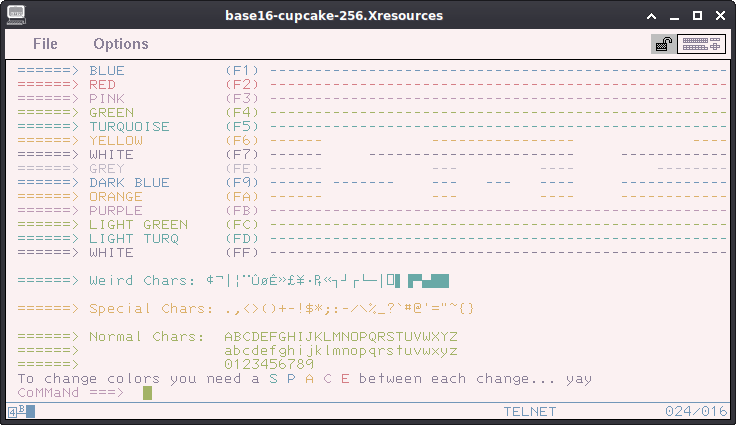Screen dimensions: 736x425
Task: Click the (F7) key hint
Action: [x=242, y=155]
